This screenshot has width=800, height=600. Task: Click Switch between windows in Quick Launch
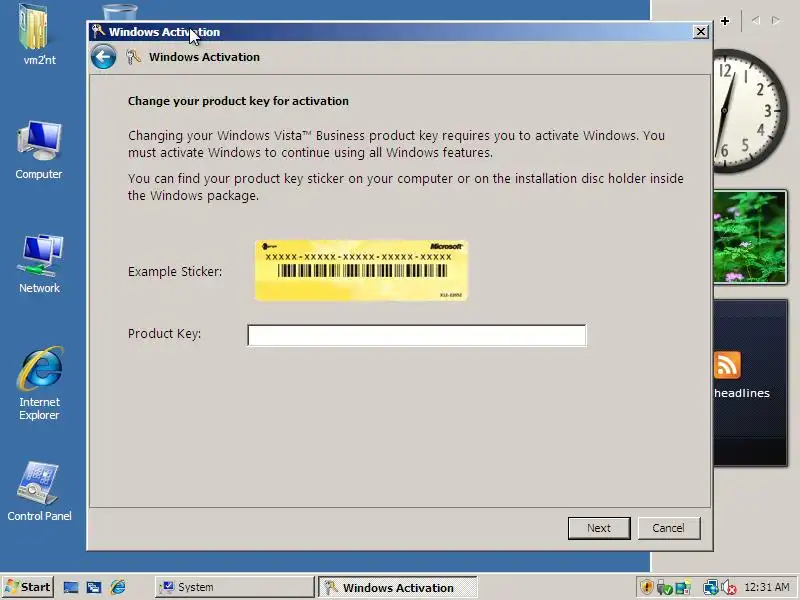[x=94, y=587]
